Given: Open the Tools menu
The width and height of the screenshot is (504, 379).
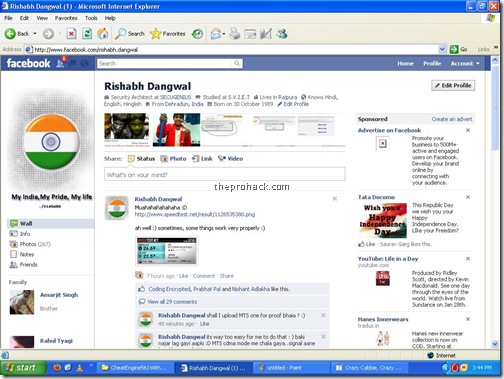Looking at the screenshot, I should tap(91, 18).
